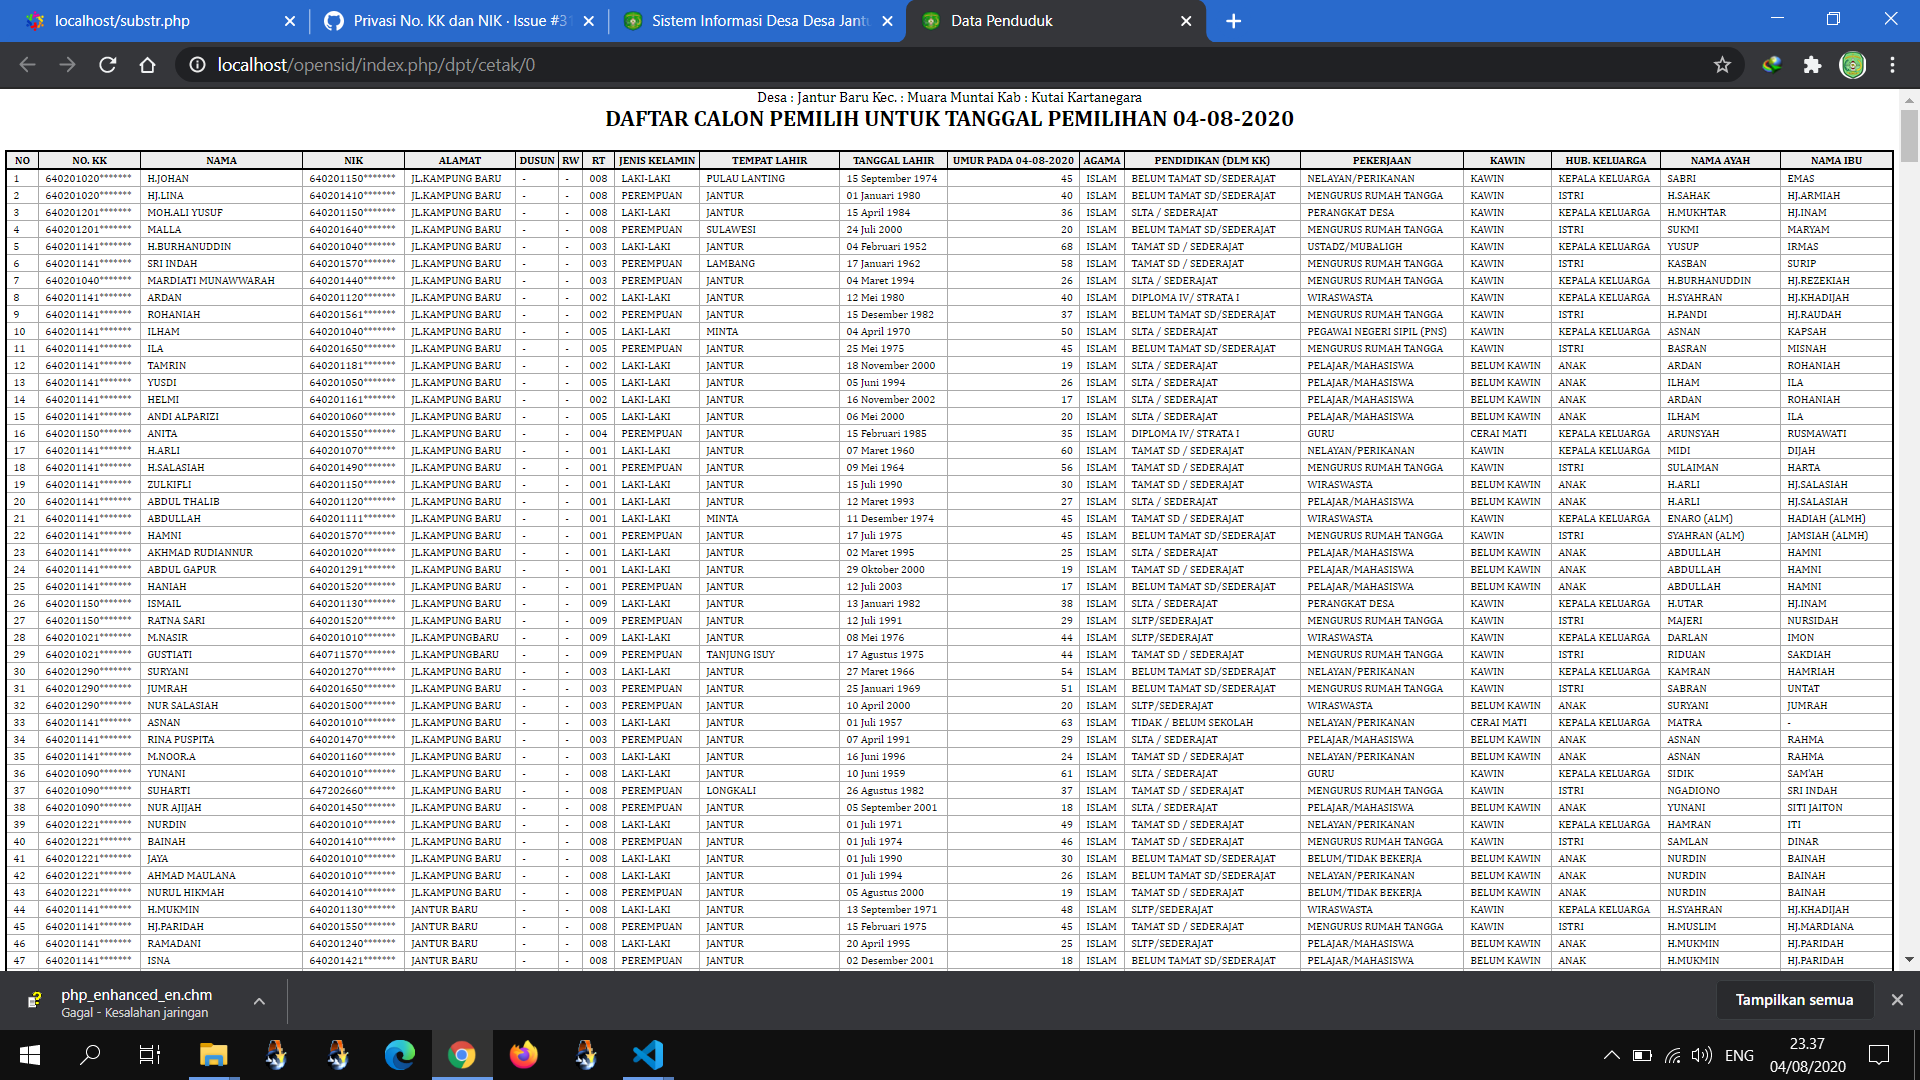Expand the php_enhanced_en.chm download options
This screenshot has height=1080, width=1920.
(x=259, y=1001)
